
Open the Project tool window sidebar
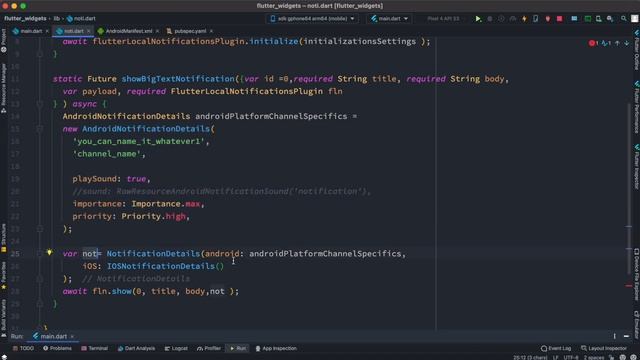pyautogui.click(x=4, y=40)
